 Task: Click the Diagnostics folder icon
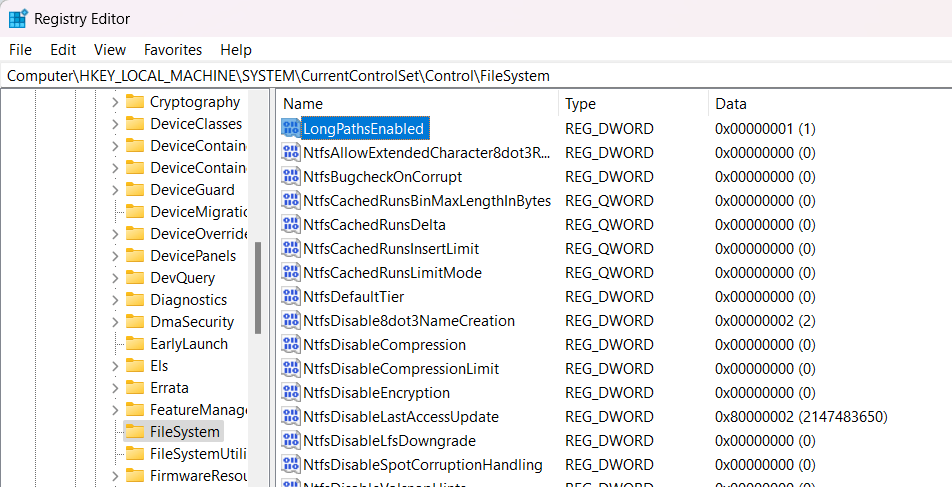[x=134, y=300]
